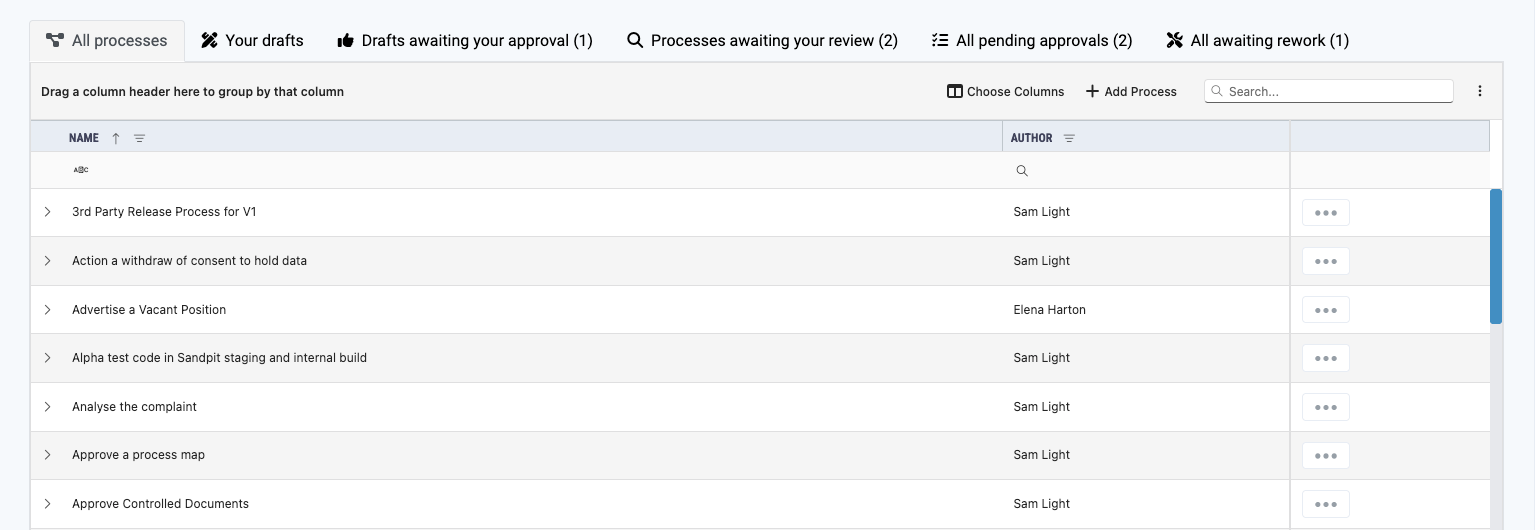This screenshot has width=1535, height=530.
Task: Open actions menu for Approve Controlled Documents
Action: pos(1326,504)
